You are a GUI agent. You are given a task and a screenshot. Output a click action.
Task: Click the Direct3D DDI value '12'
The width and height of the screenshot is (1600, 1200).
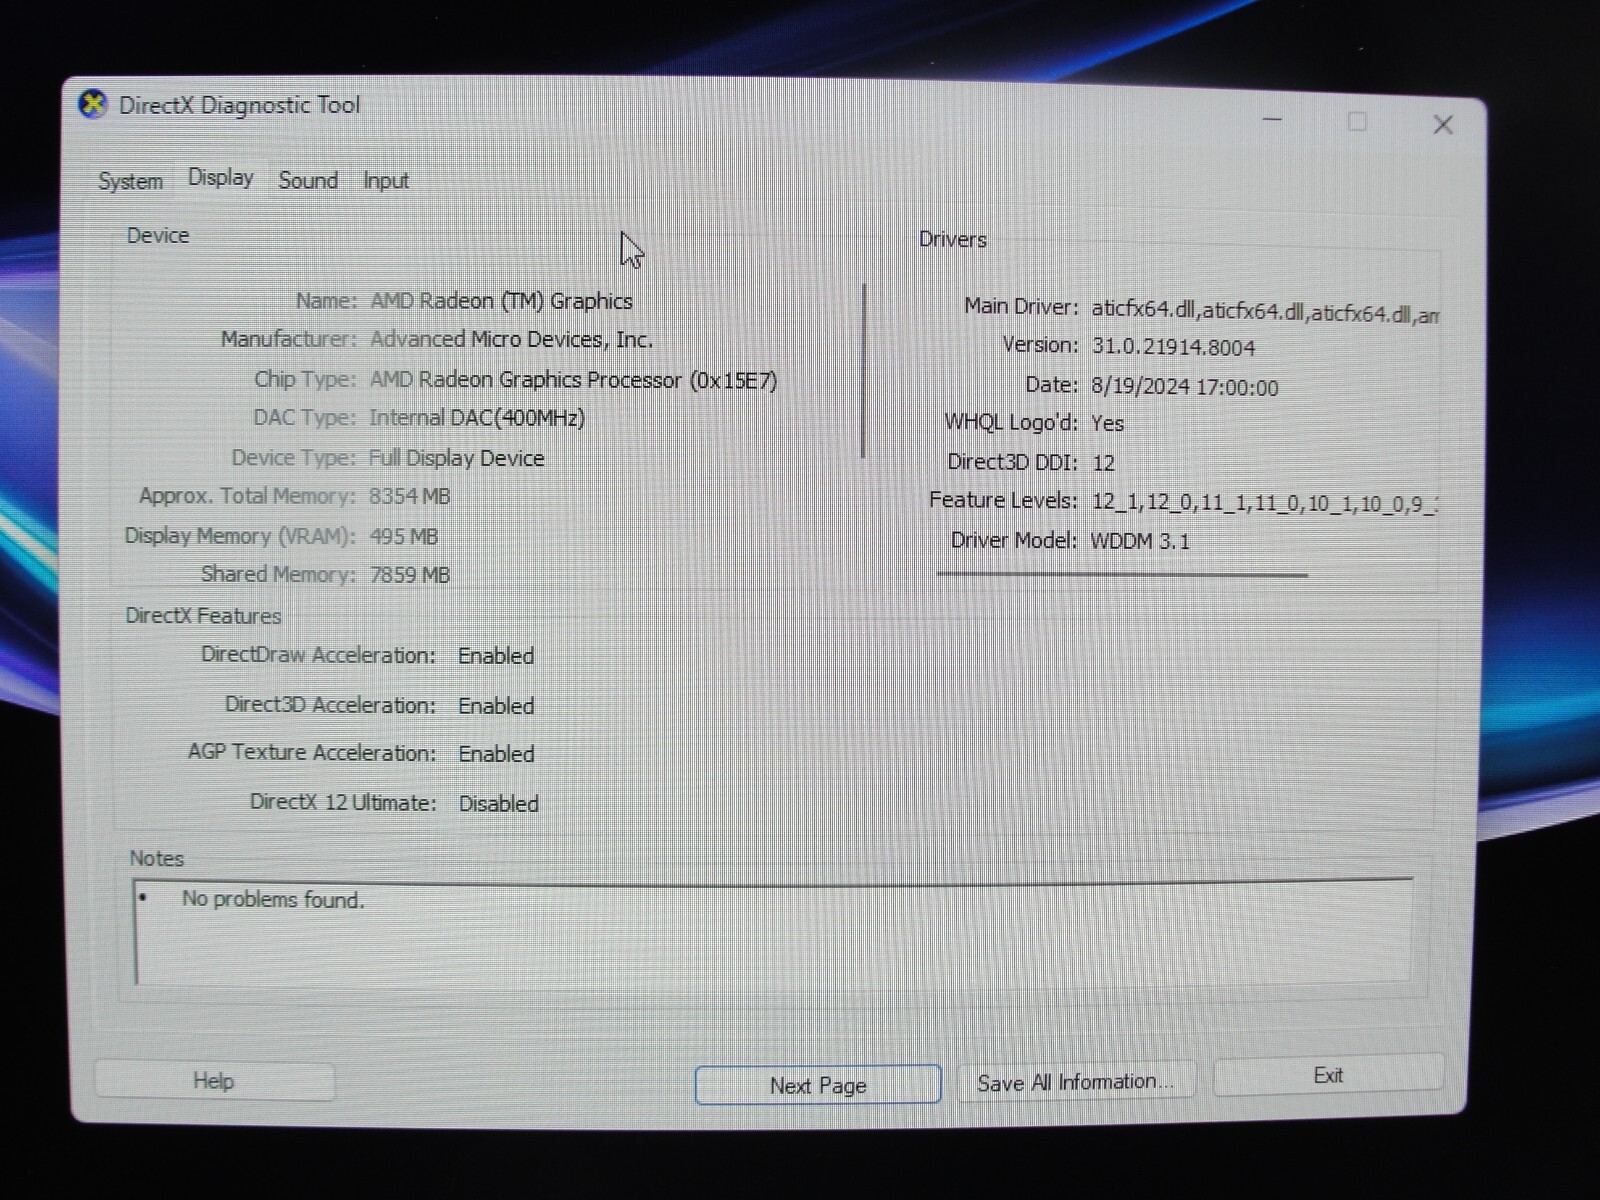pyautogui.click(x=1103, y=463)
